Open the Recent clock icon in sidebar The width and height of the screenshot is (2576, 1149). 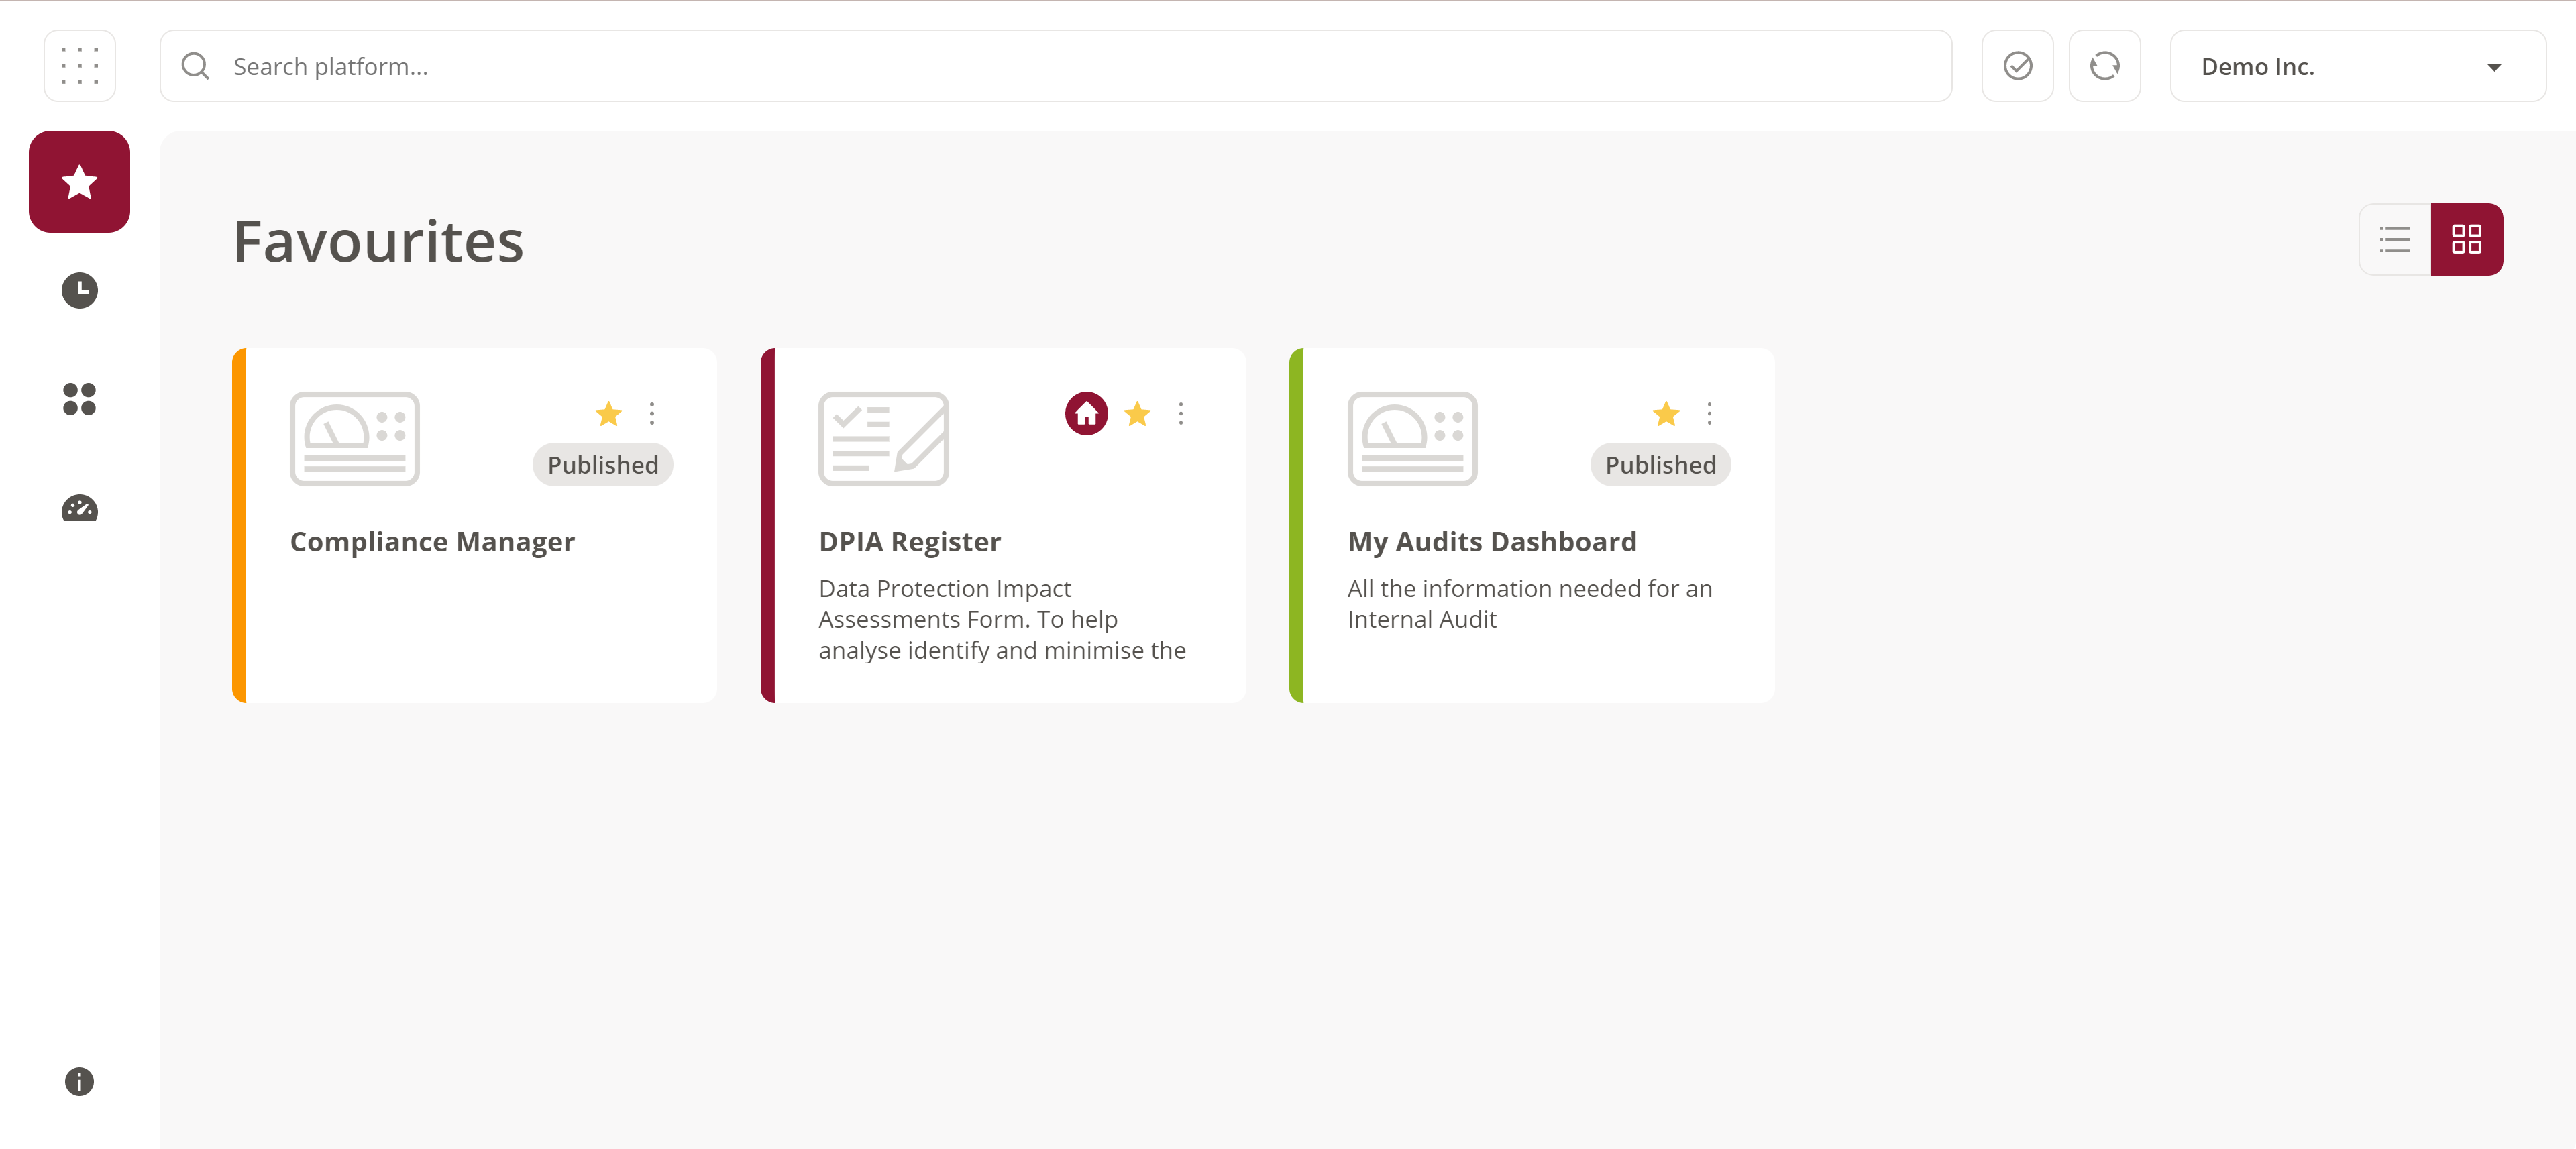pyautogui.click(x=80, y=290)
